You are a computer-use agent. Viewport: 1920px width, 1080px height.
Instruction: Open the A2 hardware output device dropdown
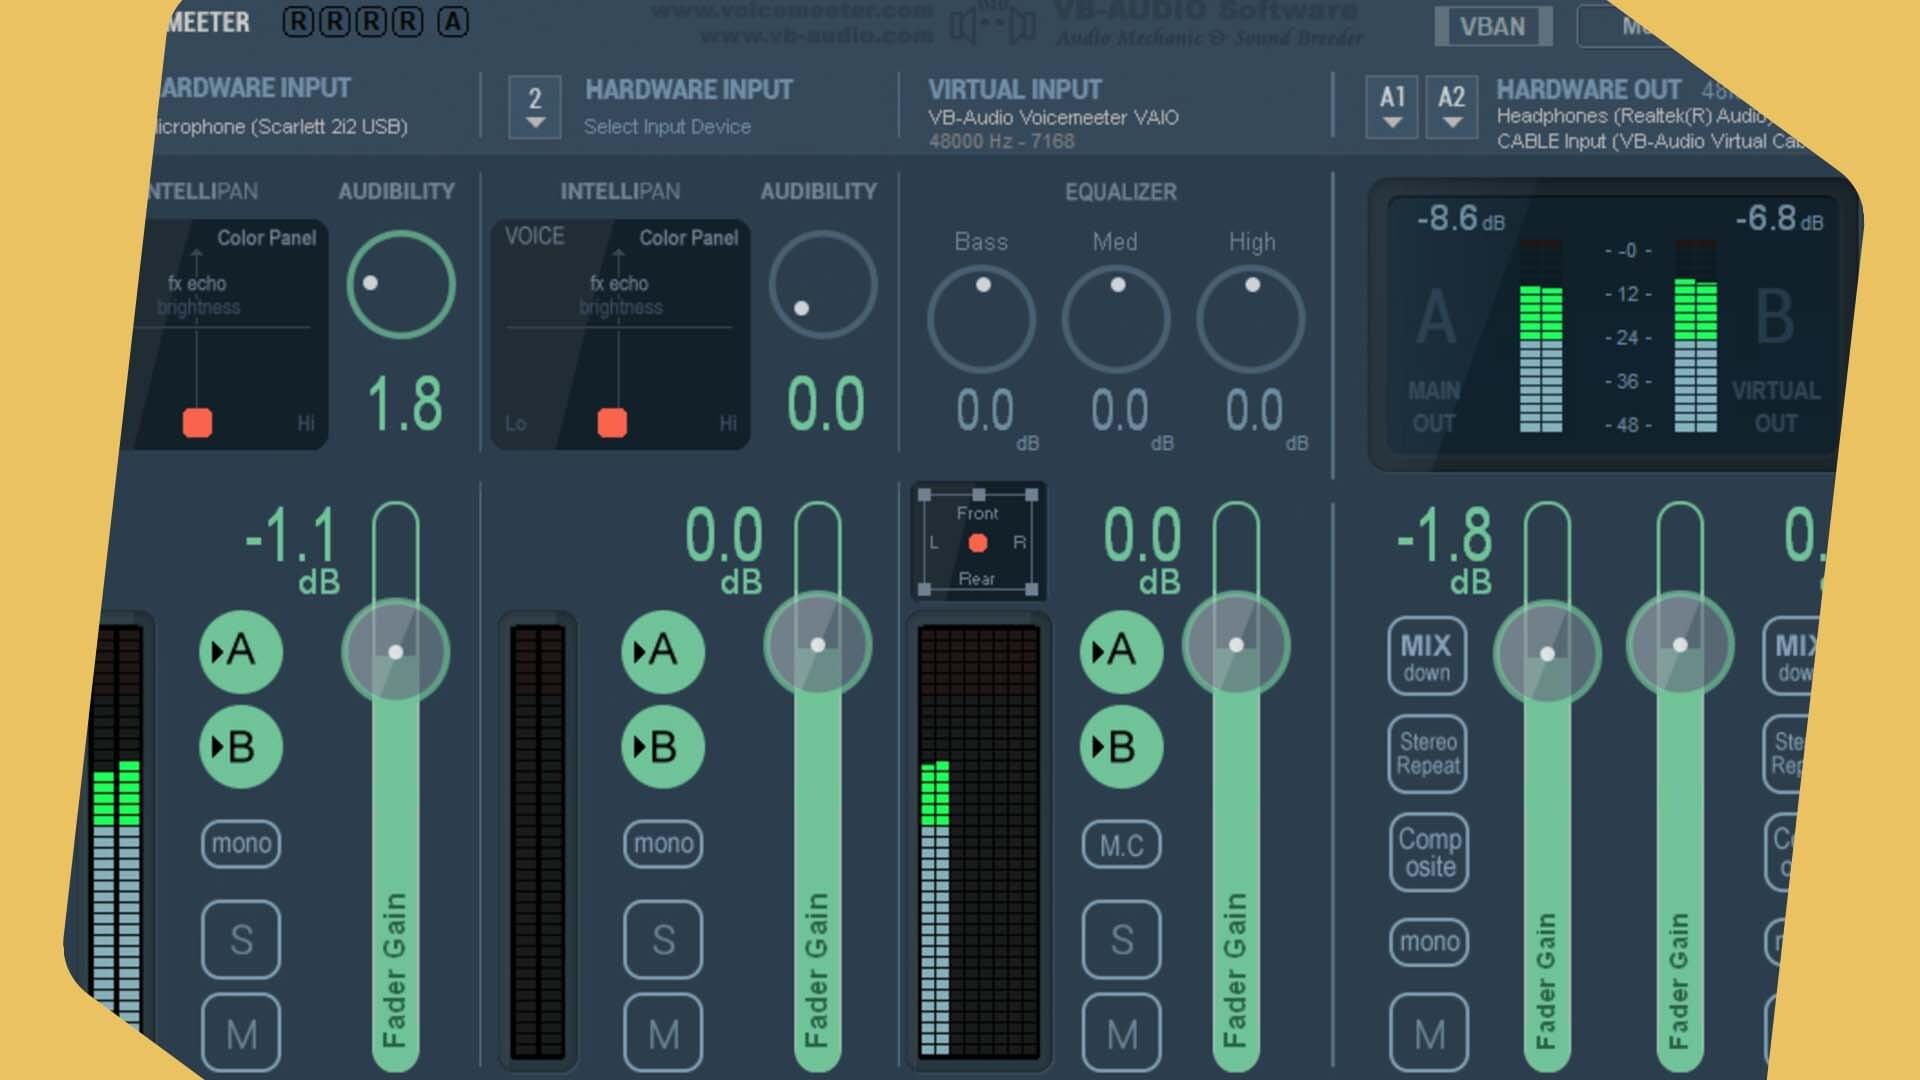(x=1451, y=107)
